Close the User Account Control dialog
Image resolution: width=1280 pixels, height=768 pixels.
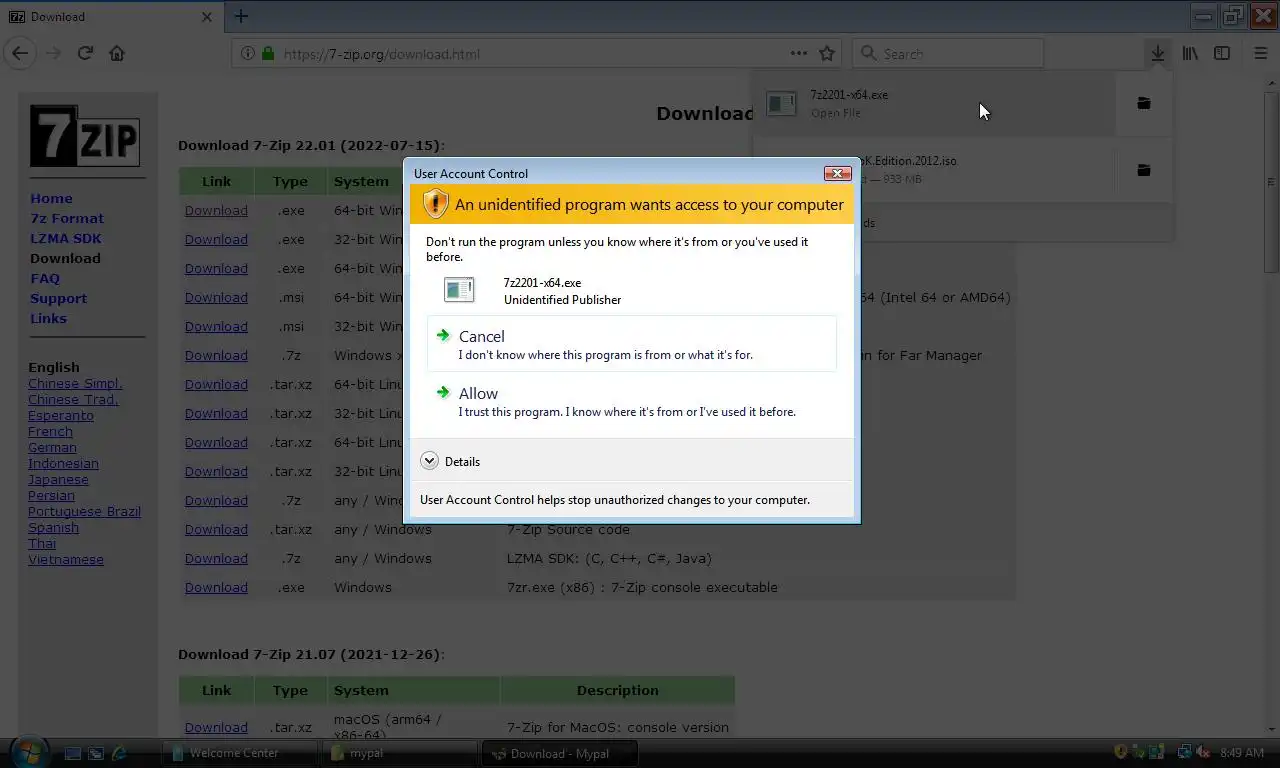pyautogui.click(x=837, y=173)
